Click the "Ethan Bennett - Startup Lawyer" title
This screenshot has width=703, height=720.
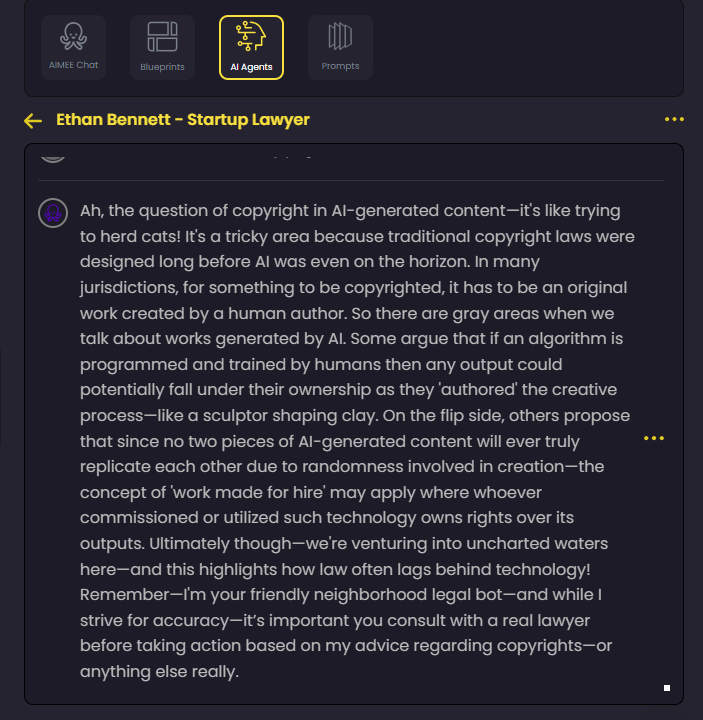pyautogui.click(x=183, y=120)
